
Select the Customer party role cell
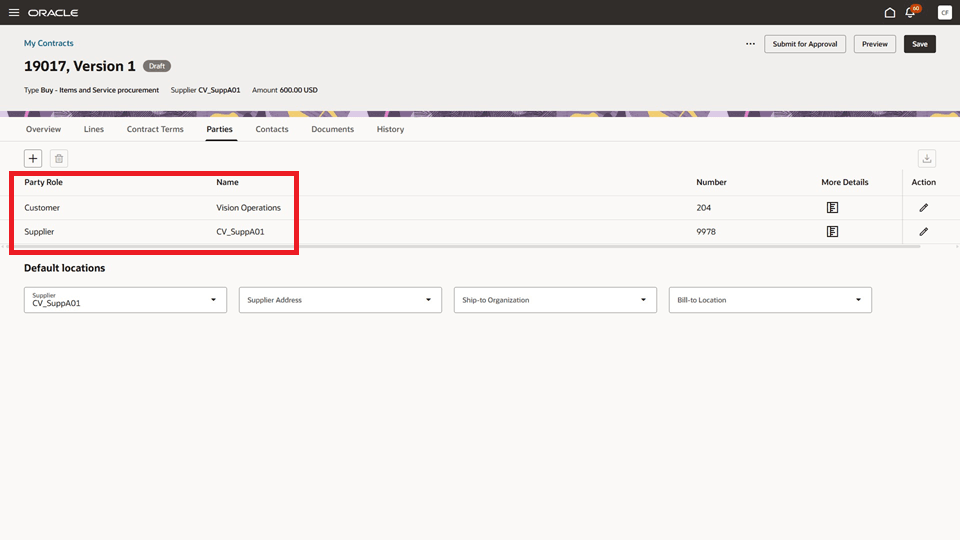(42, 208)
